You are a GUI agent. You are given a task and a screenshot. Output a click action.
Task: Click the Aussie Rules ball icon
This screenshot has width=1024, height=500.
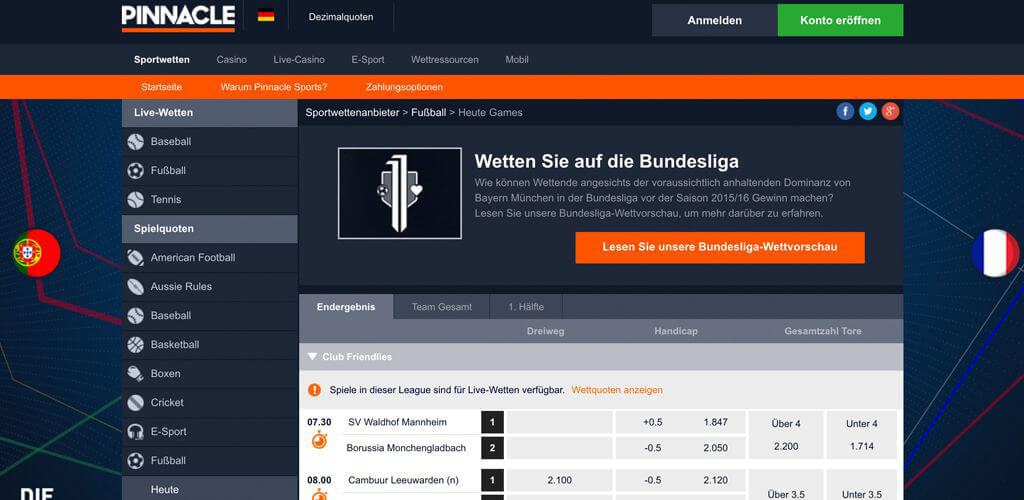tap(135, 287)
